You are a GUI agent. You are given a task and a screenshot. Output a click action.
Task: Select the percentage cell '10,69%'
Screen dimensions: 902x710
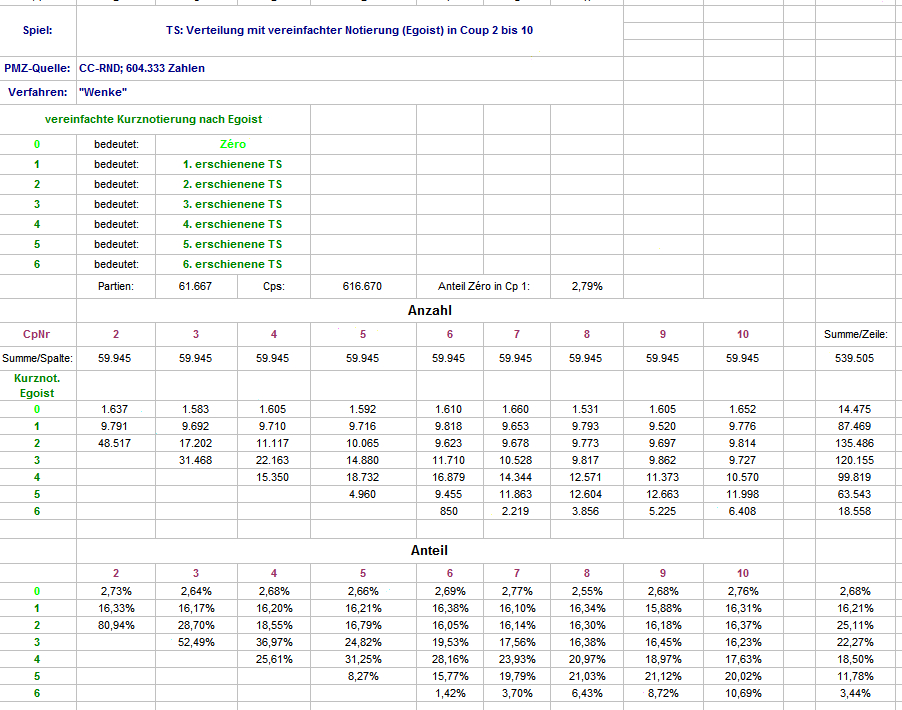[x=743, y=693]
